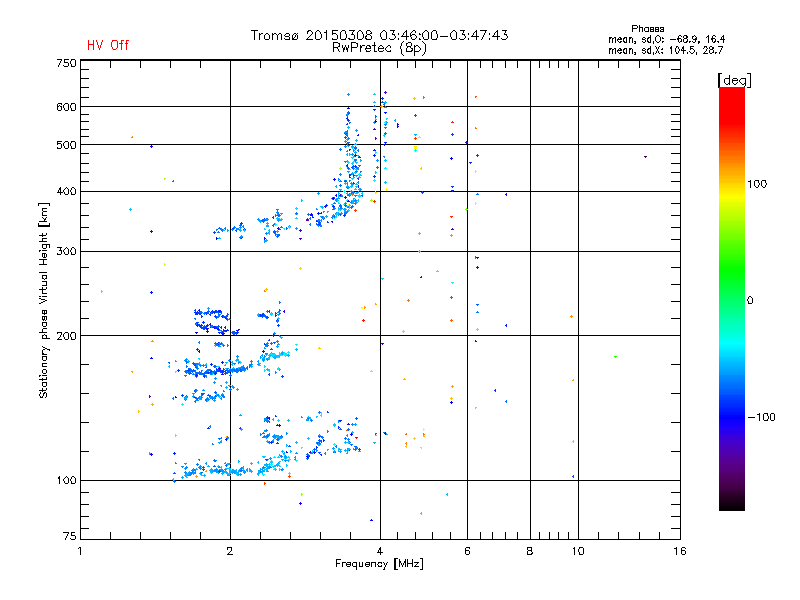The image size is (800, 600).
Task: Click the y-axis tick label "600"
Action: [x=66, y=107]
